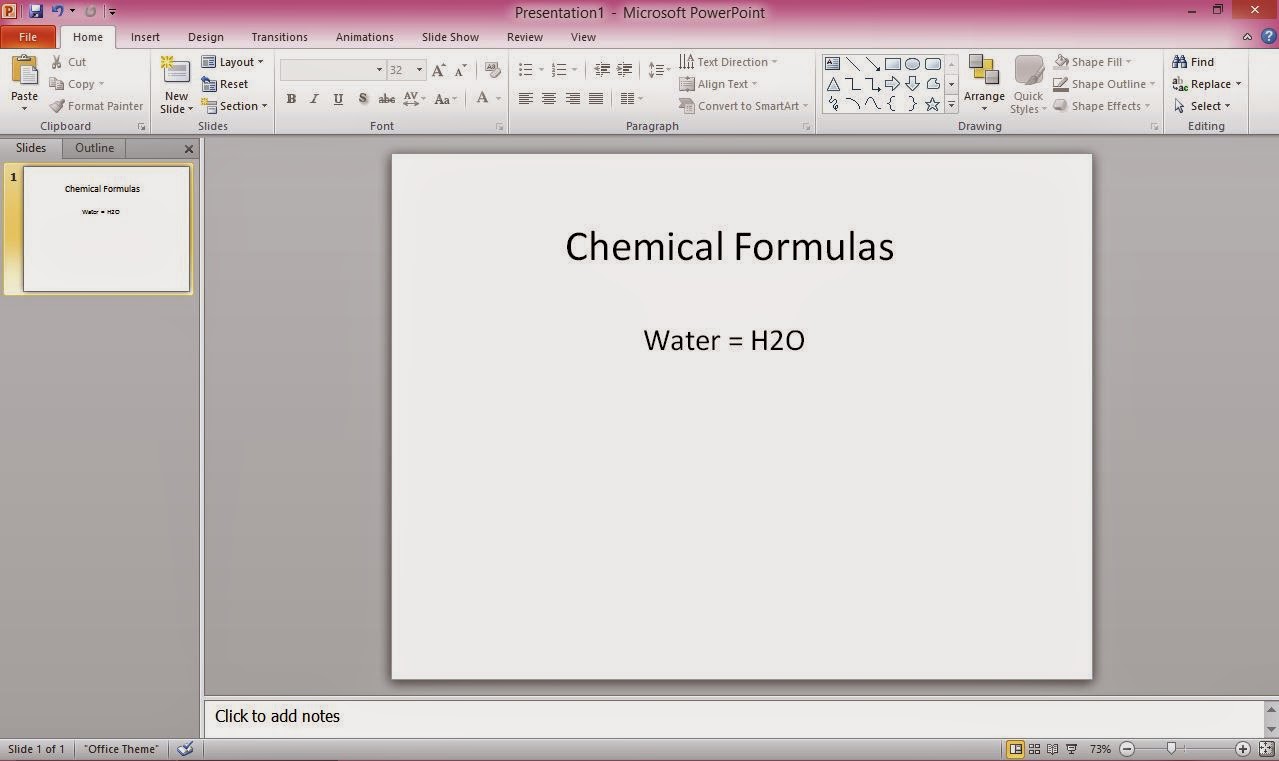This screenshot has height=761, width=1279.
Task: Switch to the Transitions ribbon tab
Action: click(279, 37)
